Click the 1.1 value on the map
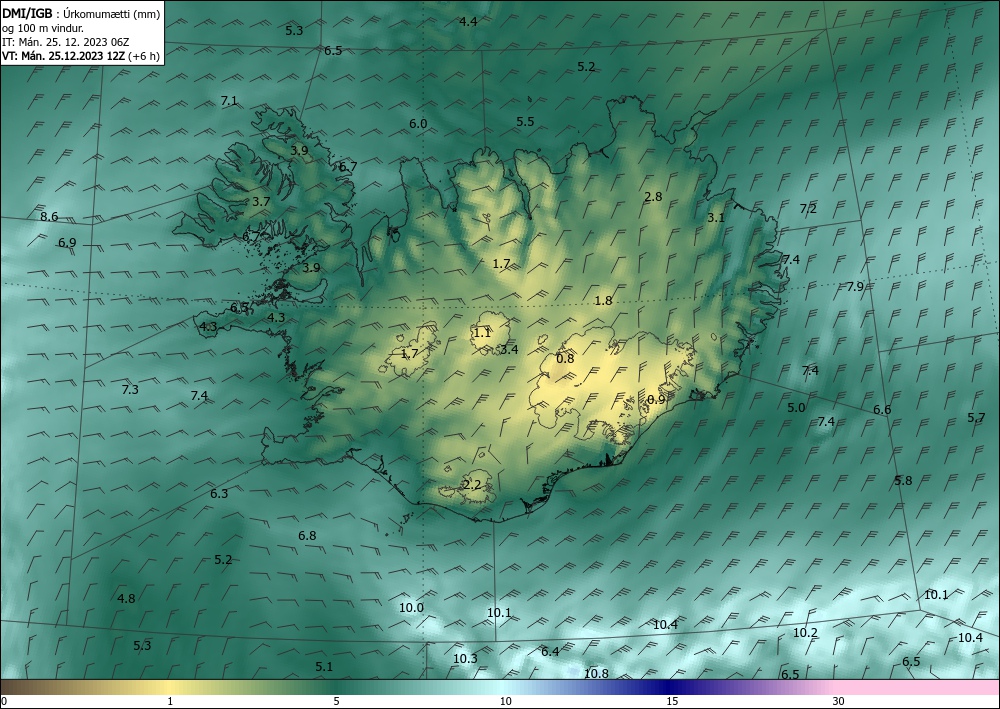The image size is (1000, 709). point(483,333)
